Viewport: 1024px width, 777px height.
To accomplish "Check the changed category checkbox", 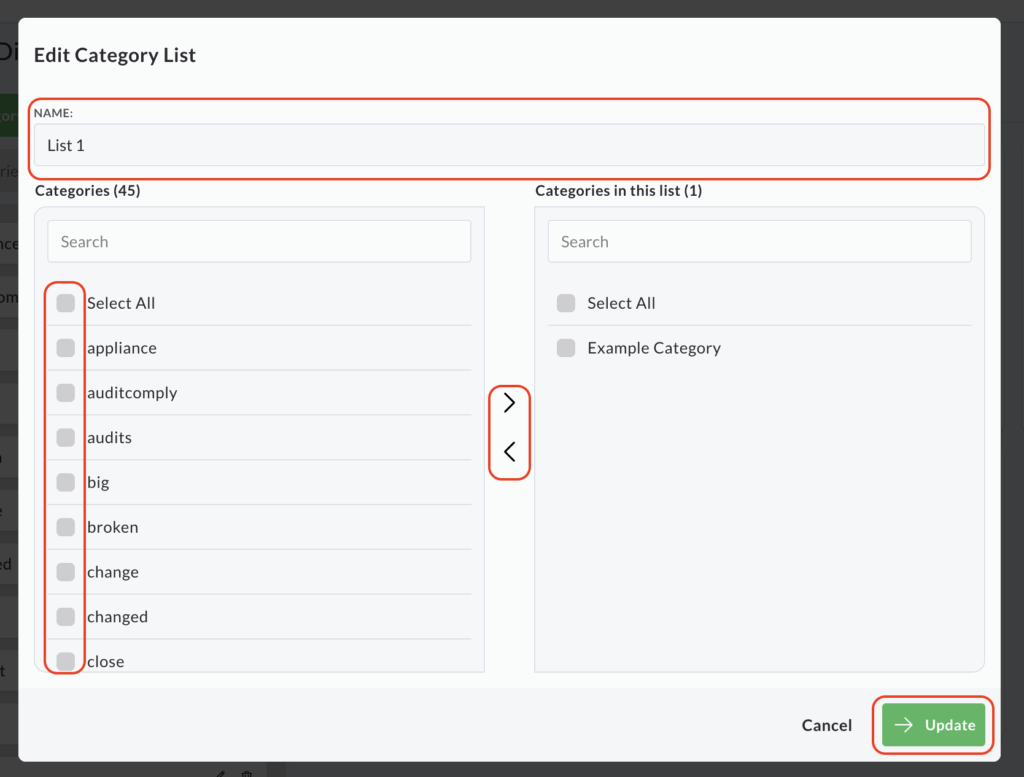I will [66, 616].
